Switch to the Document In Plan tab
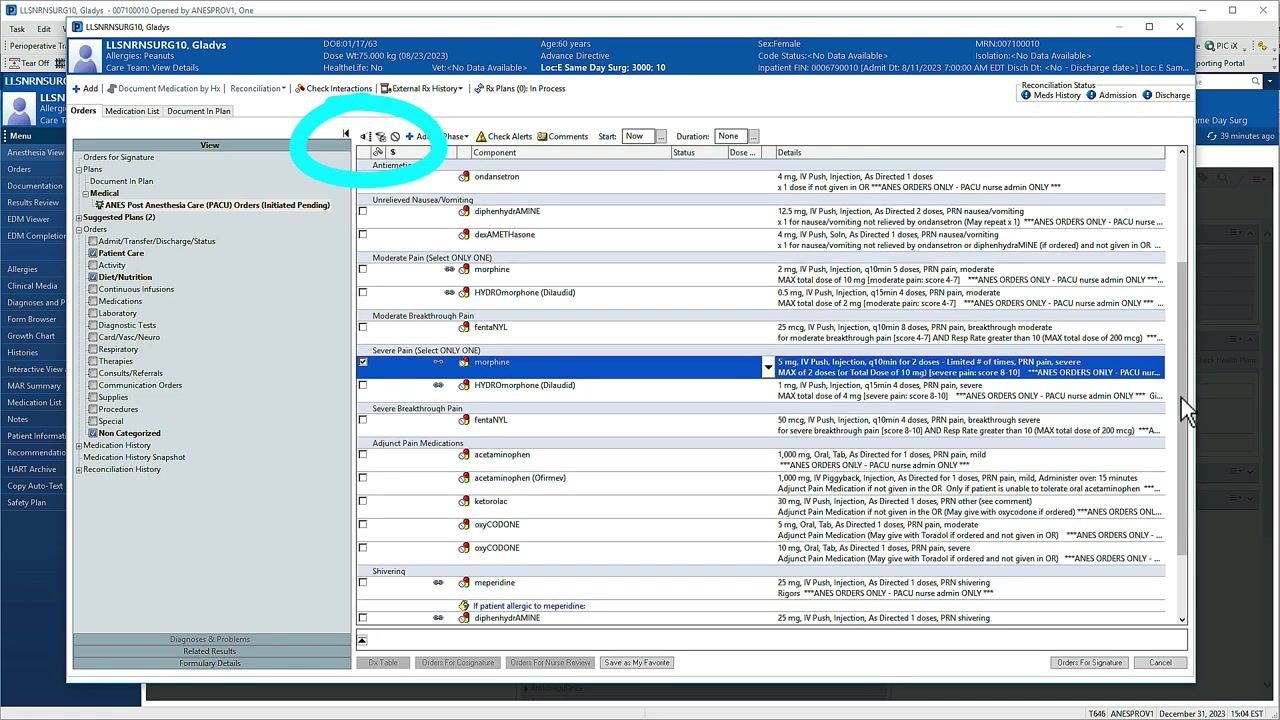 [x=198, y=111]
